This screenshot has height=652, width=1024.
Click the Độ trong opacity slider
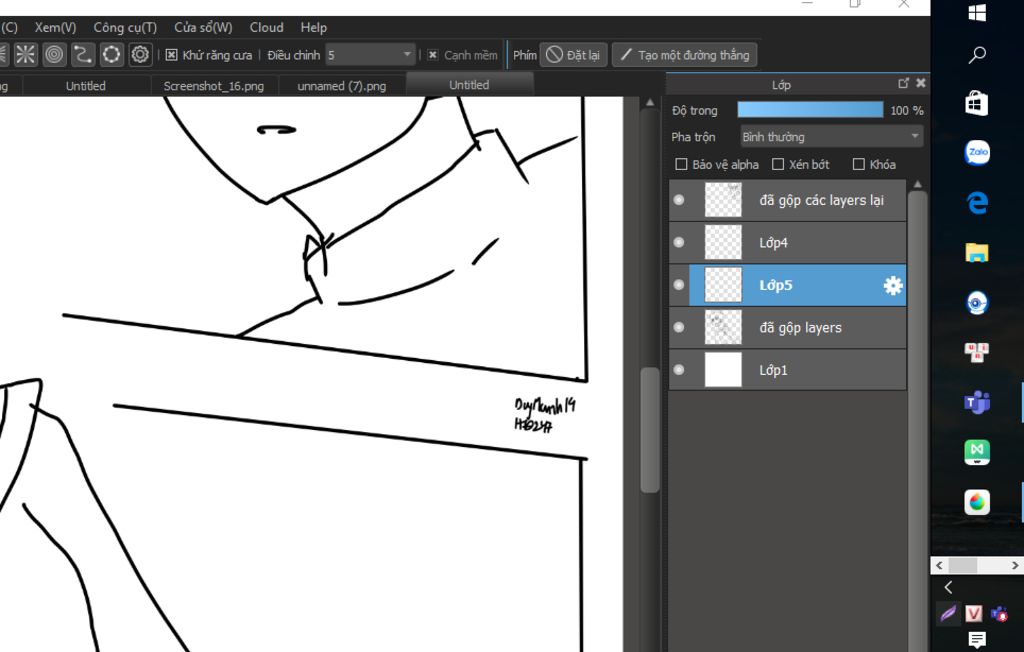(810, 110)
